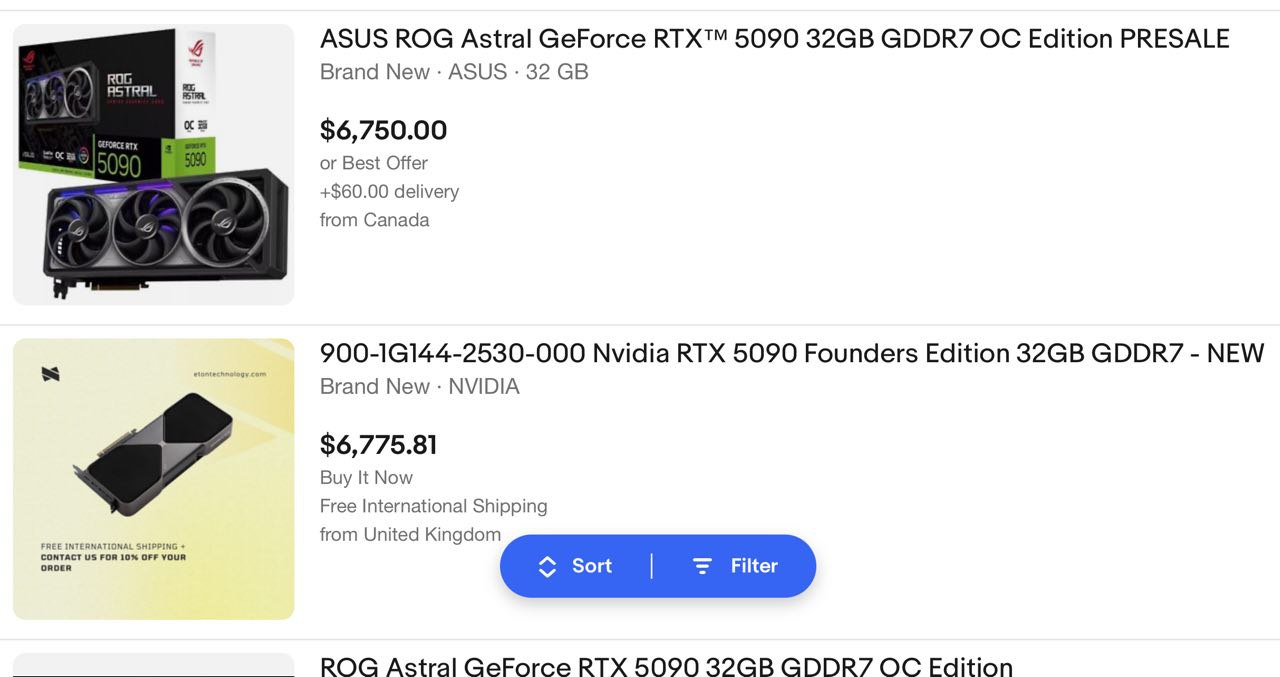Click the seller logo in the Founders Edition image
The height and width of the screenshot is (677, 1280).
51,374
